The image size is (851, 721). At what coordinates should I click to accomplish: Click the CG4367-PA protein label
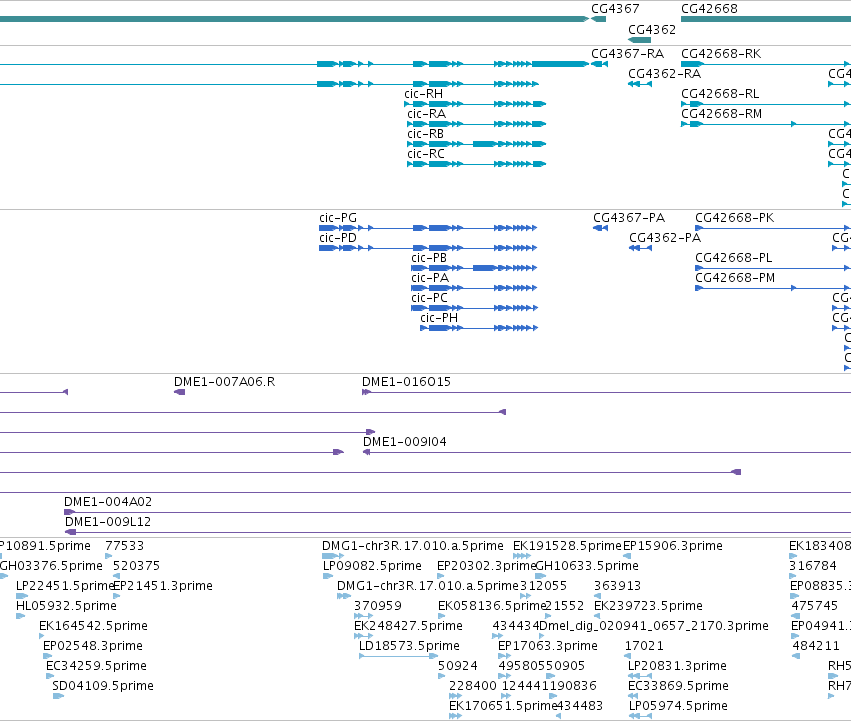629,218
